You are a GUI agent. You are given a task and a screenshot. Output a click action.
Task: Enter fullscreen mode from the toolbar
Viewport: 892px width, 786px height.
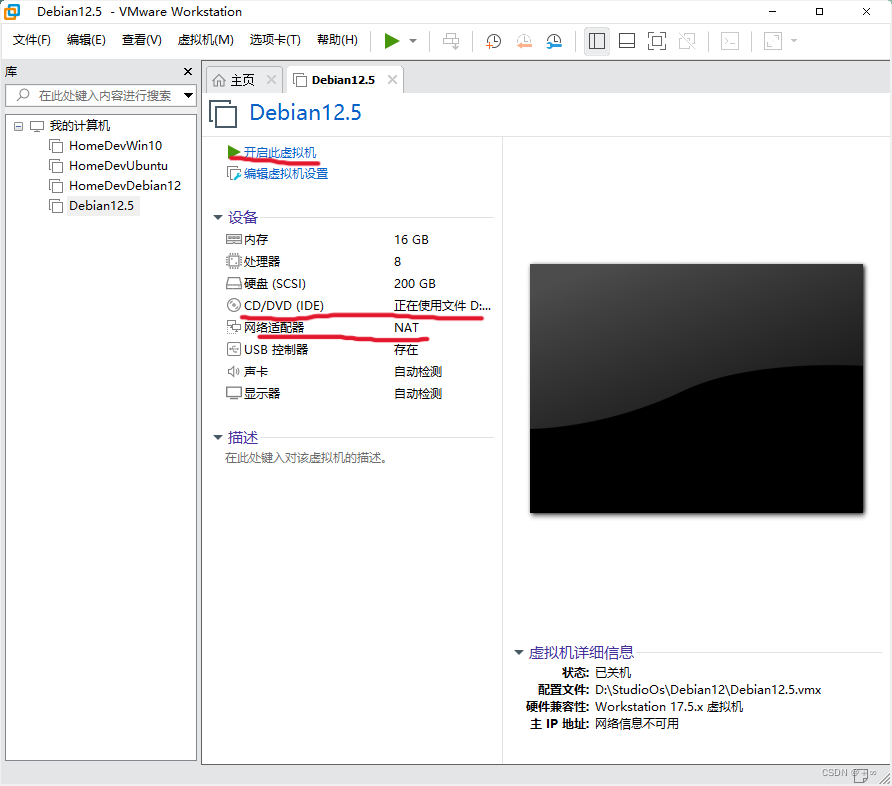click(x=656, y=41)
